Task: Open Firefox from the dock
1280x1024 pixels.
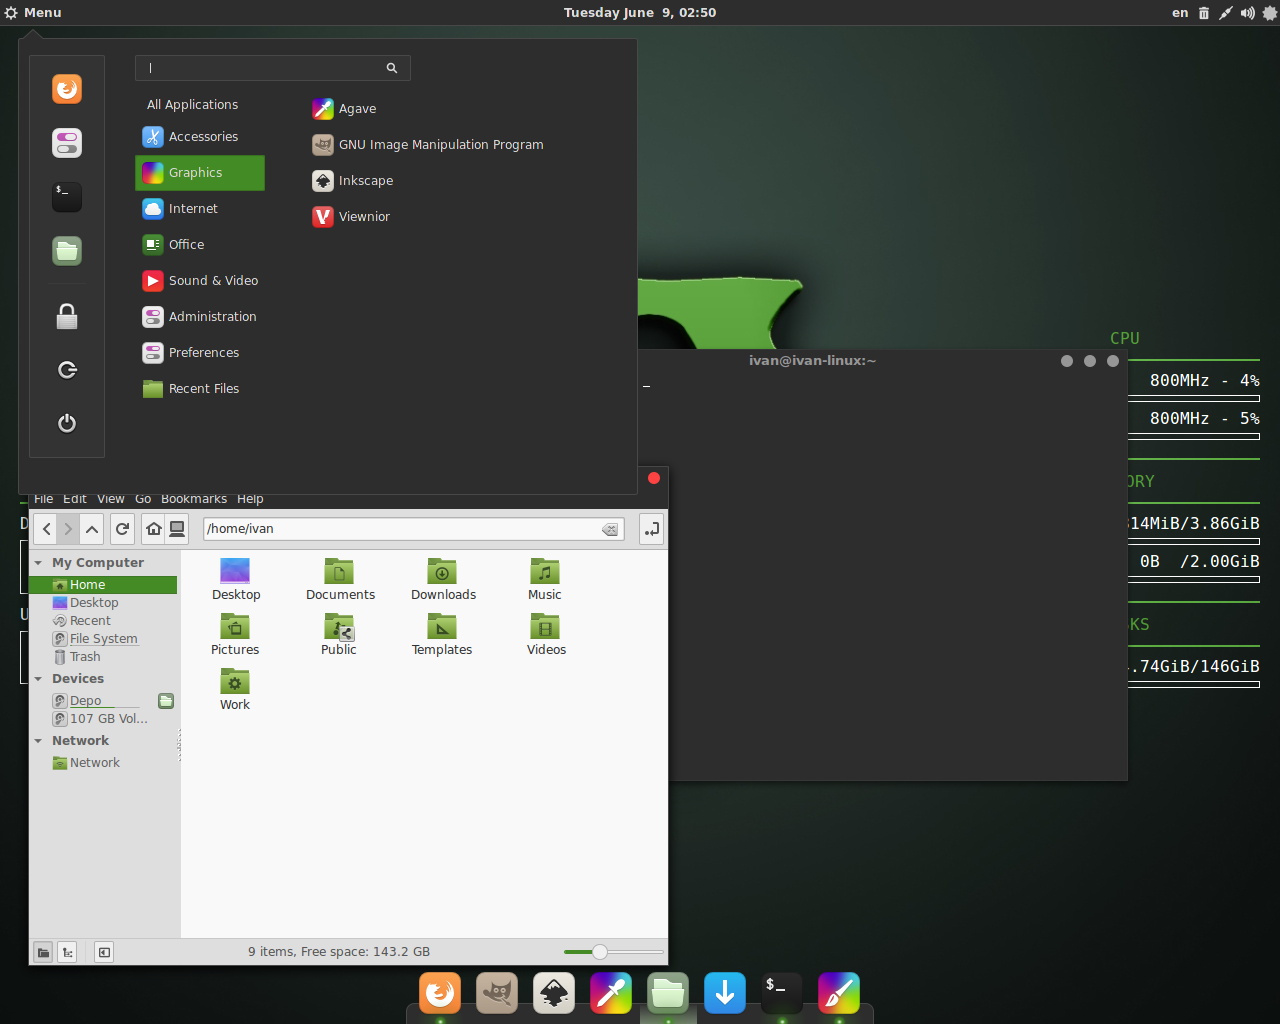Action: [x=440, y=993]
